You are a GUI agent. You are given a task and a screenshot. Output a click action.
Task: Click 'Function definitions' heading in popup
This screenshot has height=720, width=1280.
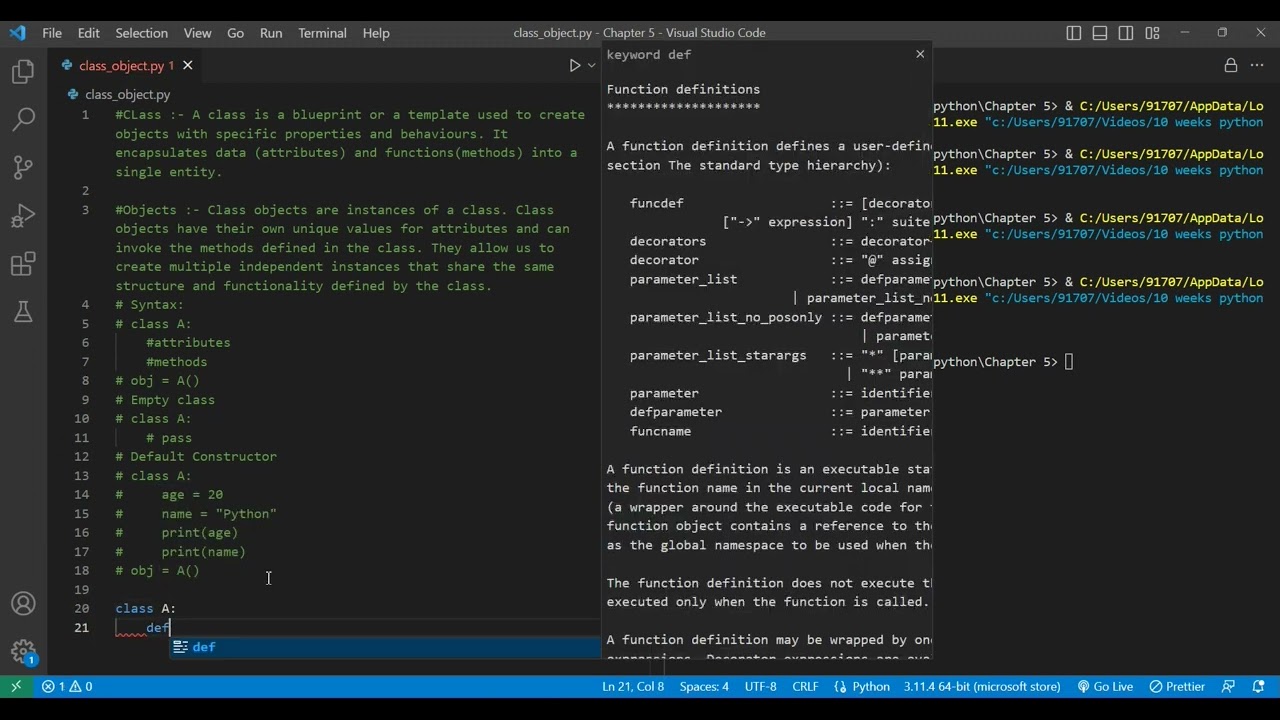(683, 89)
